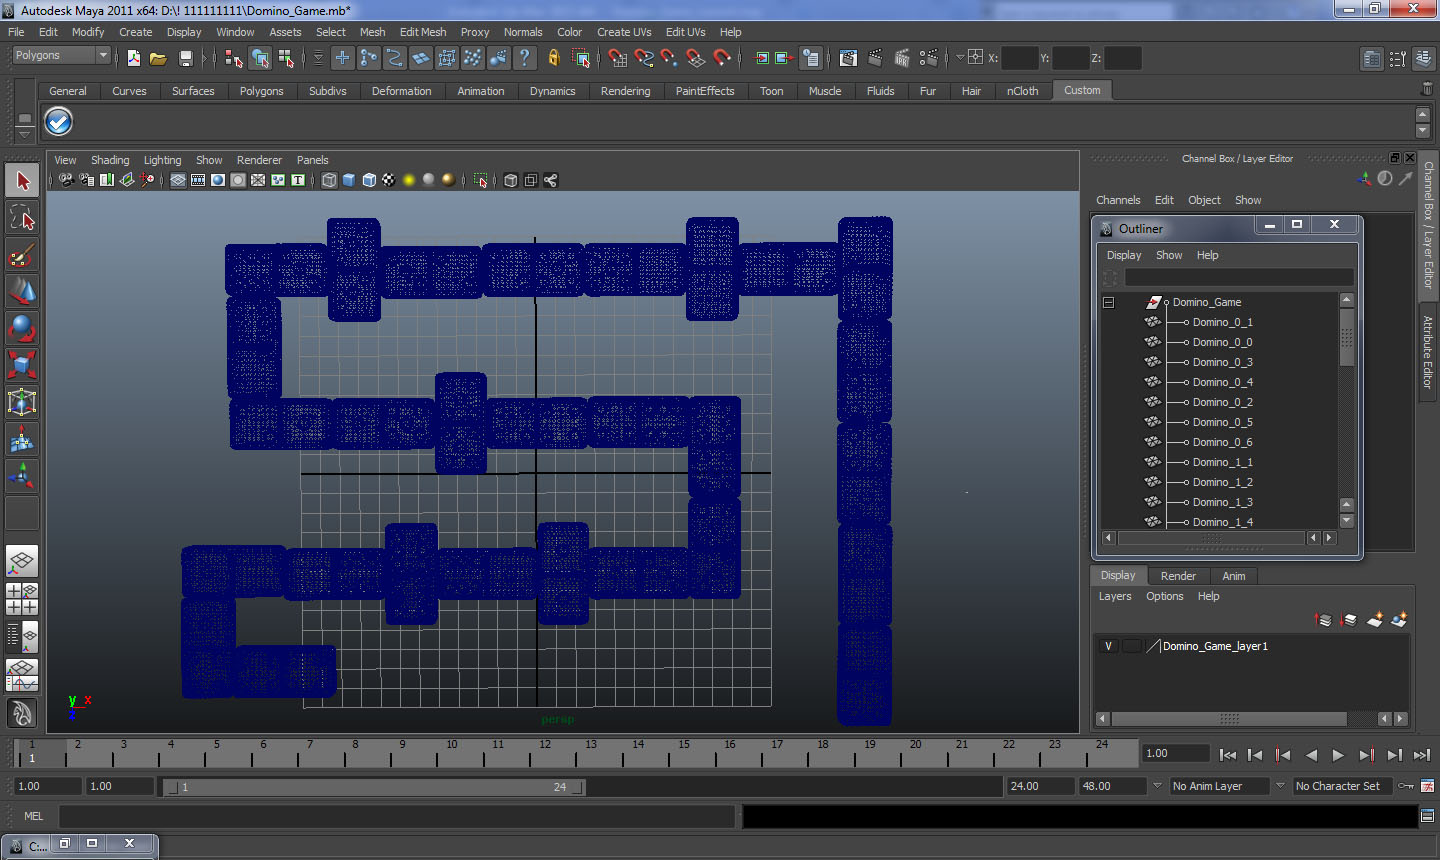
Task: Activate the Move tool in toolbox
Action: (23, 292)
